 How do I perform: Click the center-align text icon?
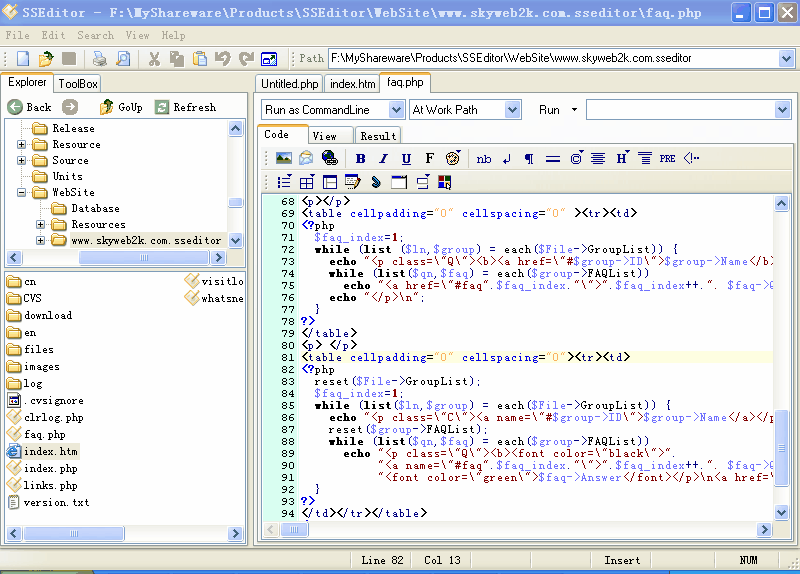click(598, 159)
